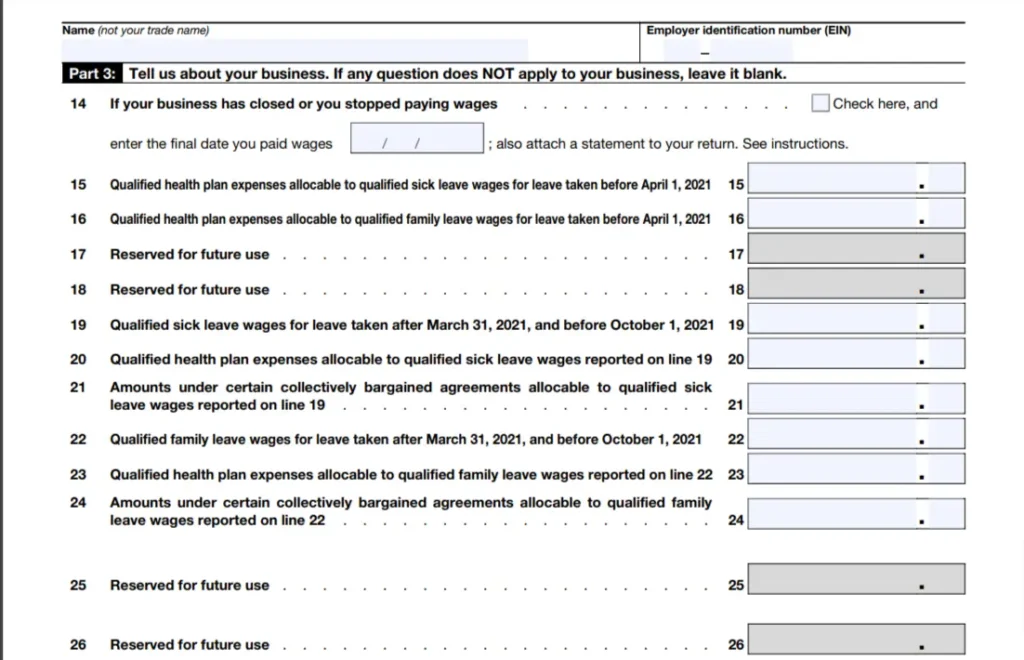1024x660 pixels.
Task: Click line 23 'reported on line 22' description
Action: tap(411, 475)
